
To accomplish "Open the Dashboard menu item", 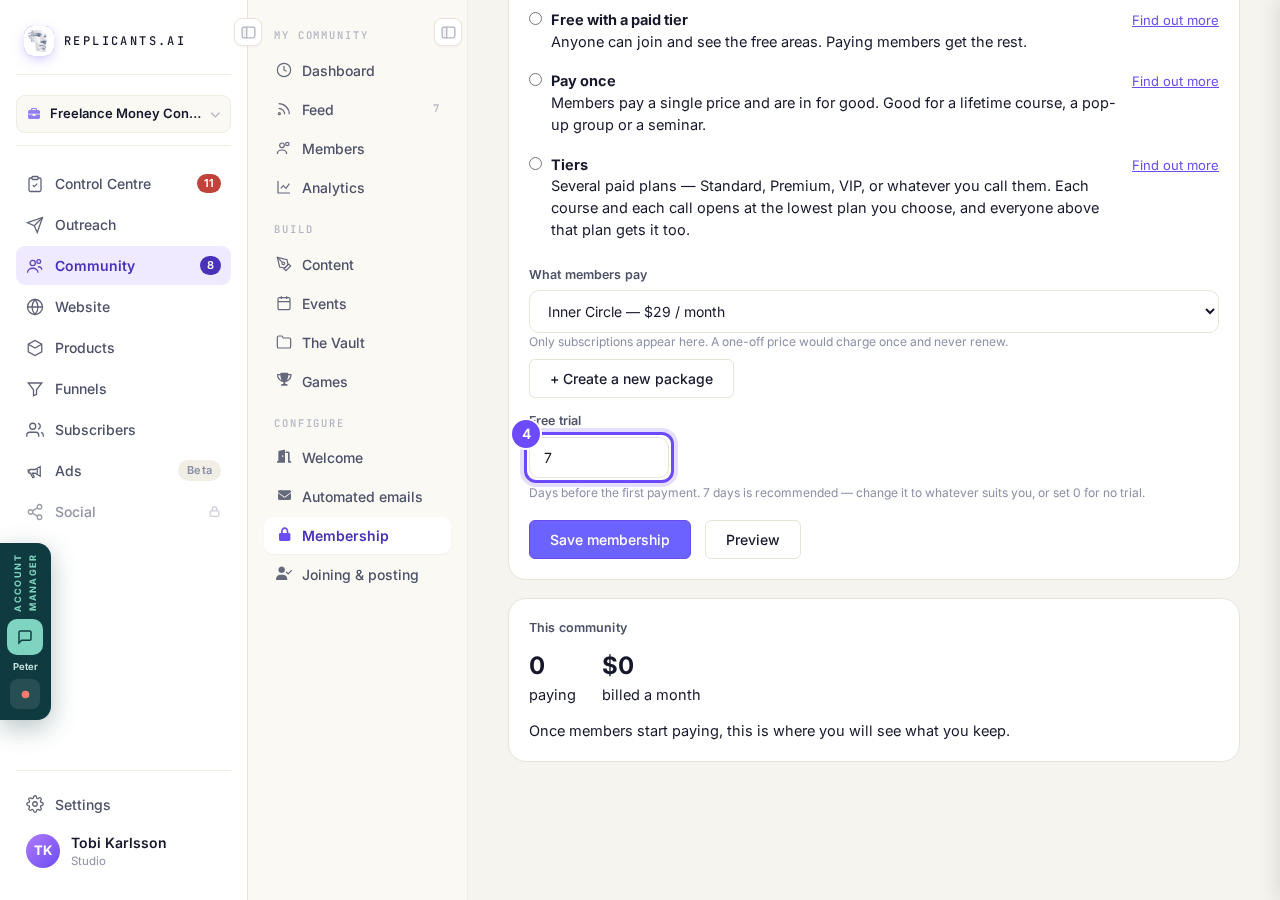I will (x=357, y=71).
